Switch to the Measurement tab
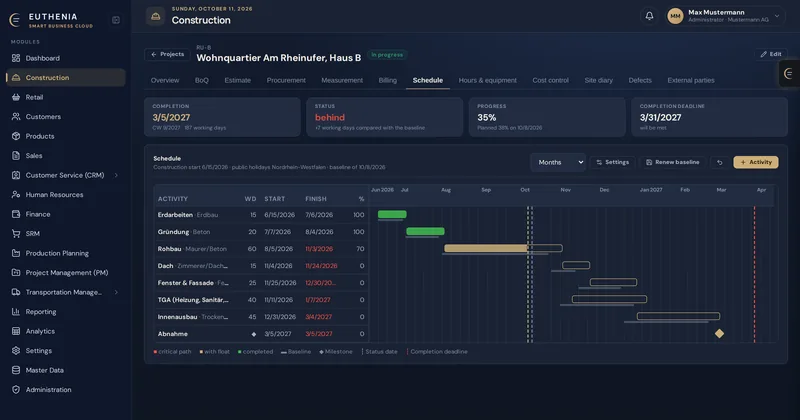This screenshot has height=420, width=800. tap(342, 80)
